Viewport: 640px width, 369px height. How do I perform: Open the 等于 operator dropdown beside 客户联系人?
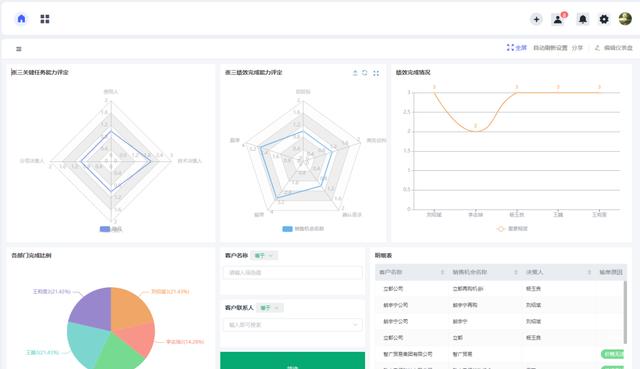(270, 308)
